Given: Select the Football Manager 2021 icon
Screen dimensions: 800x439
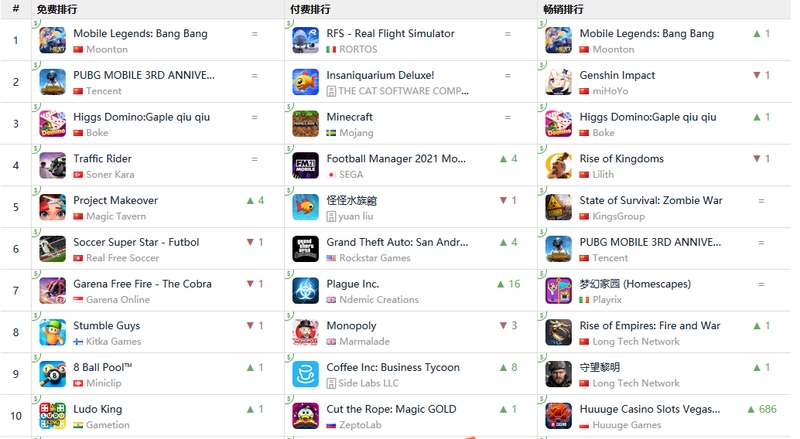Looking at the screenshot, I should tap(305, 166).
